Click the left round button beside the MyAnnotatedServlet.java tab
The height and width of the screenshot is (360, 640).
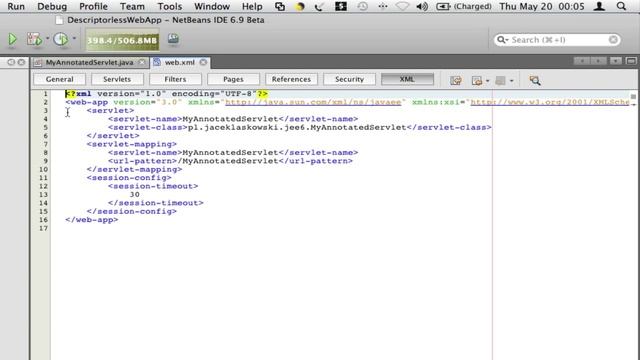(11, 62)
